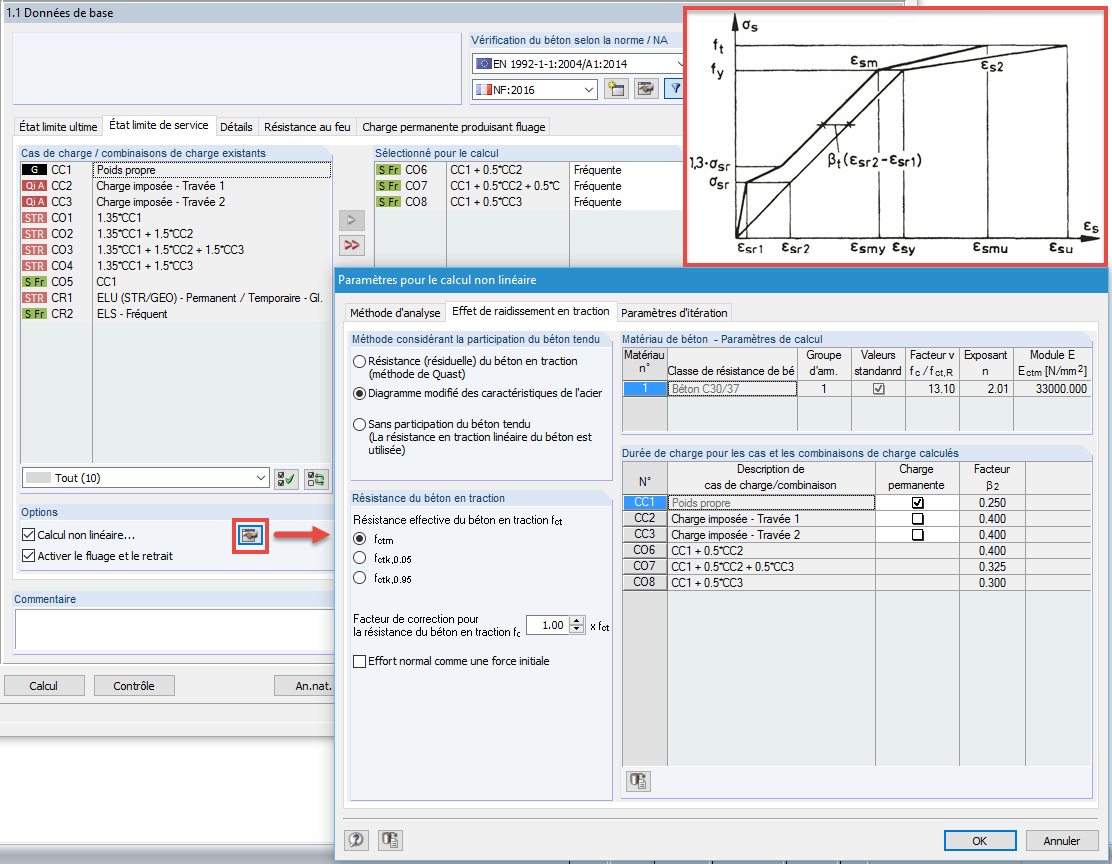Click select-all green check icon beside Tout filter
The height and width of the screenshot is (864, 1112).
287,479
